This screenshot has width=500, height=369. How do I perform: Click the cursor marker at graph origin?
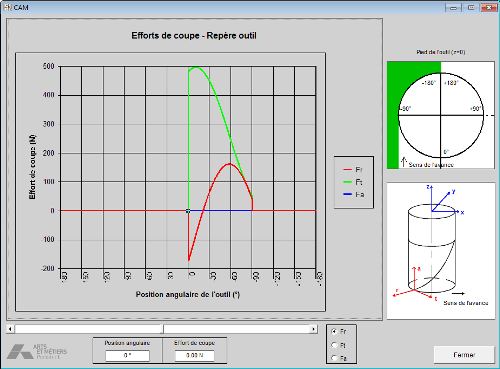point(188,211)
